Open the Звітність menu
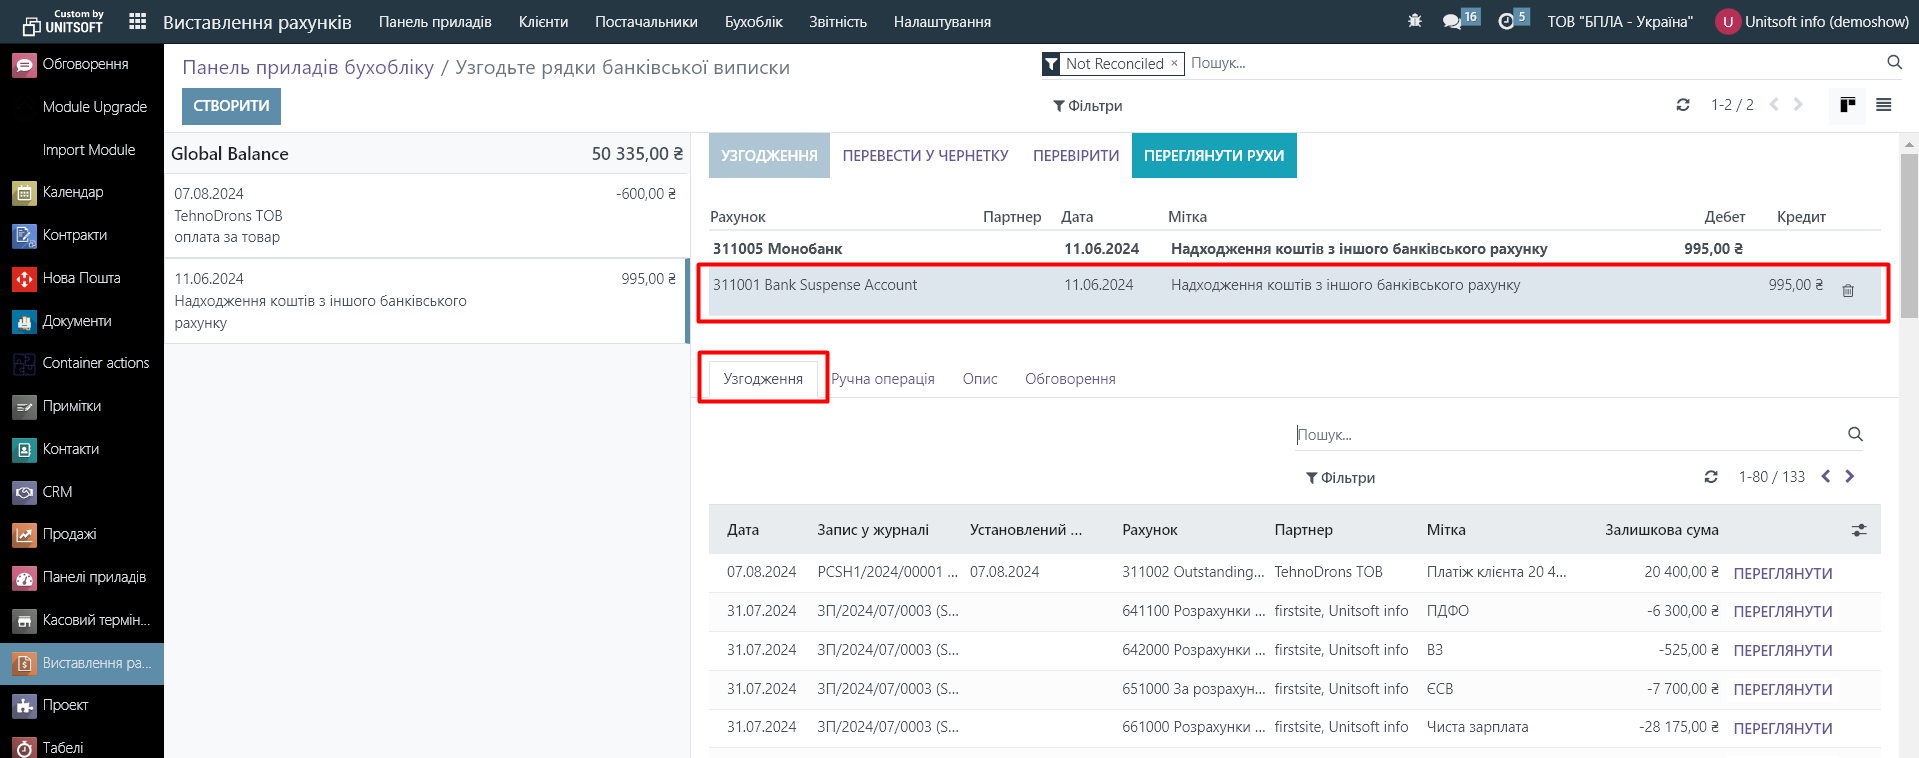1919x758 pixels. point(837,22)
